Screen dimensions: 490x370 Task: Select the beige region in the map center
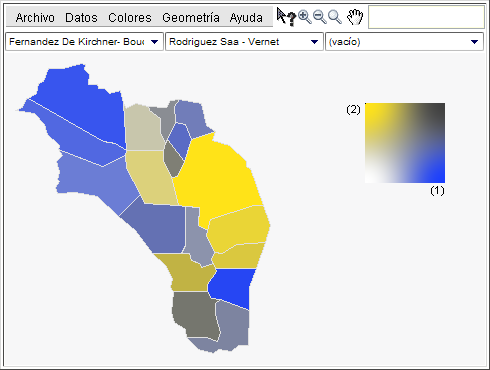pyautogui.click(x=153, y=178)
